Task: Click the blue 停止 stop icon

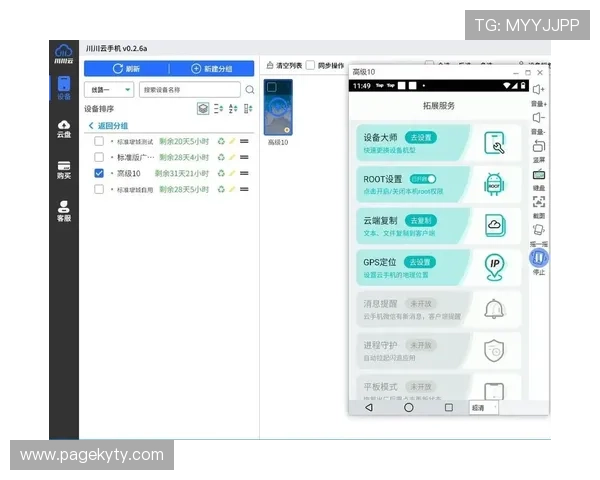Action: 538,258
